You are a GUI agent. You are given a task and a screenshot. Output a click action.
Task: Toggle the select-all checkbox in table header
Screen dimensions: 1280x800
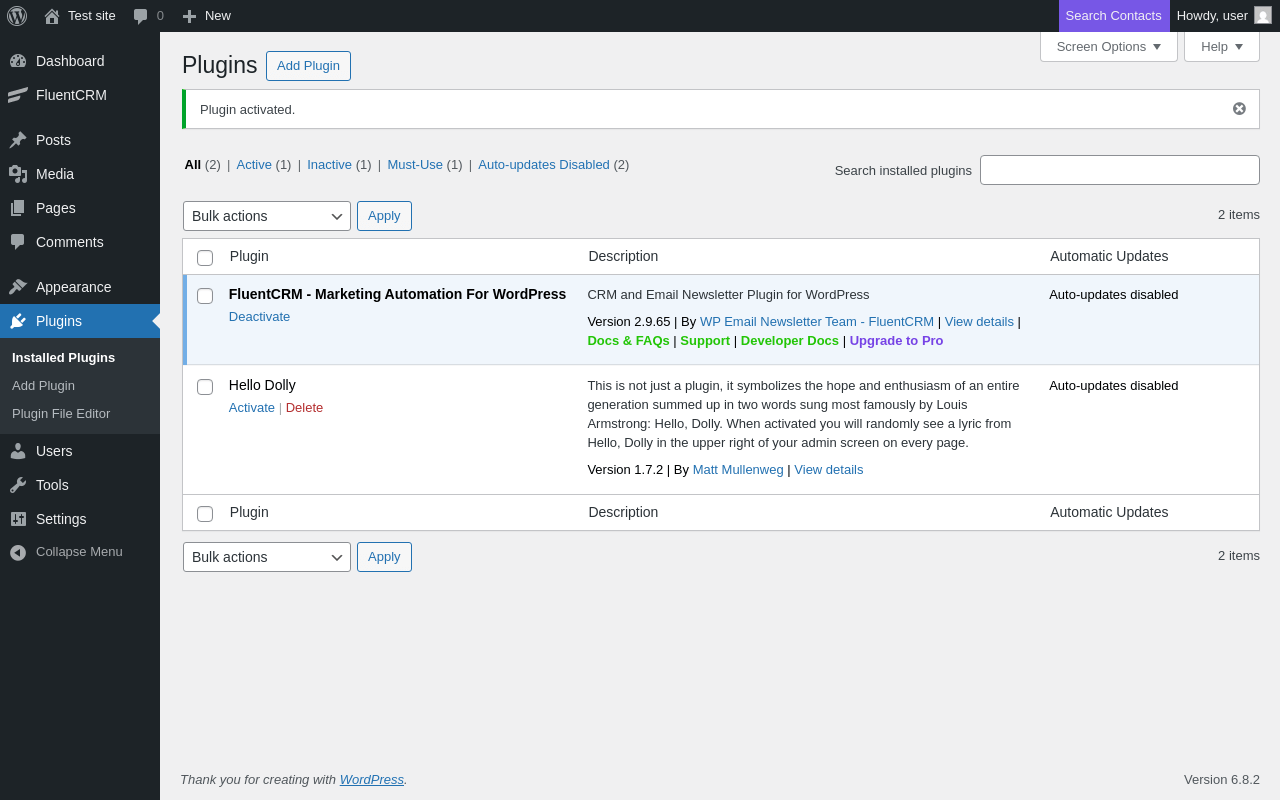[205, 258]
